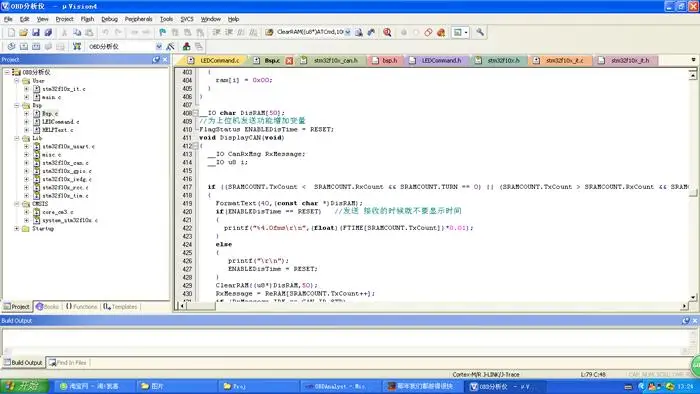Open Configuration wrench icon
700x394 pixels.
480,32
